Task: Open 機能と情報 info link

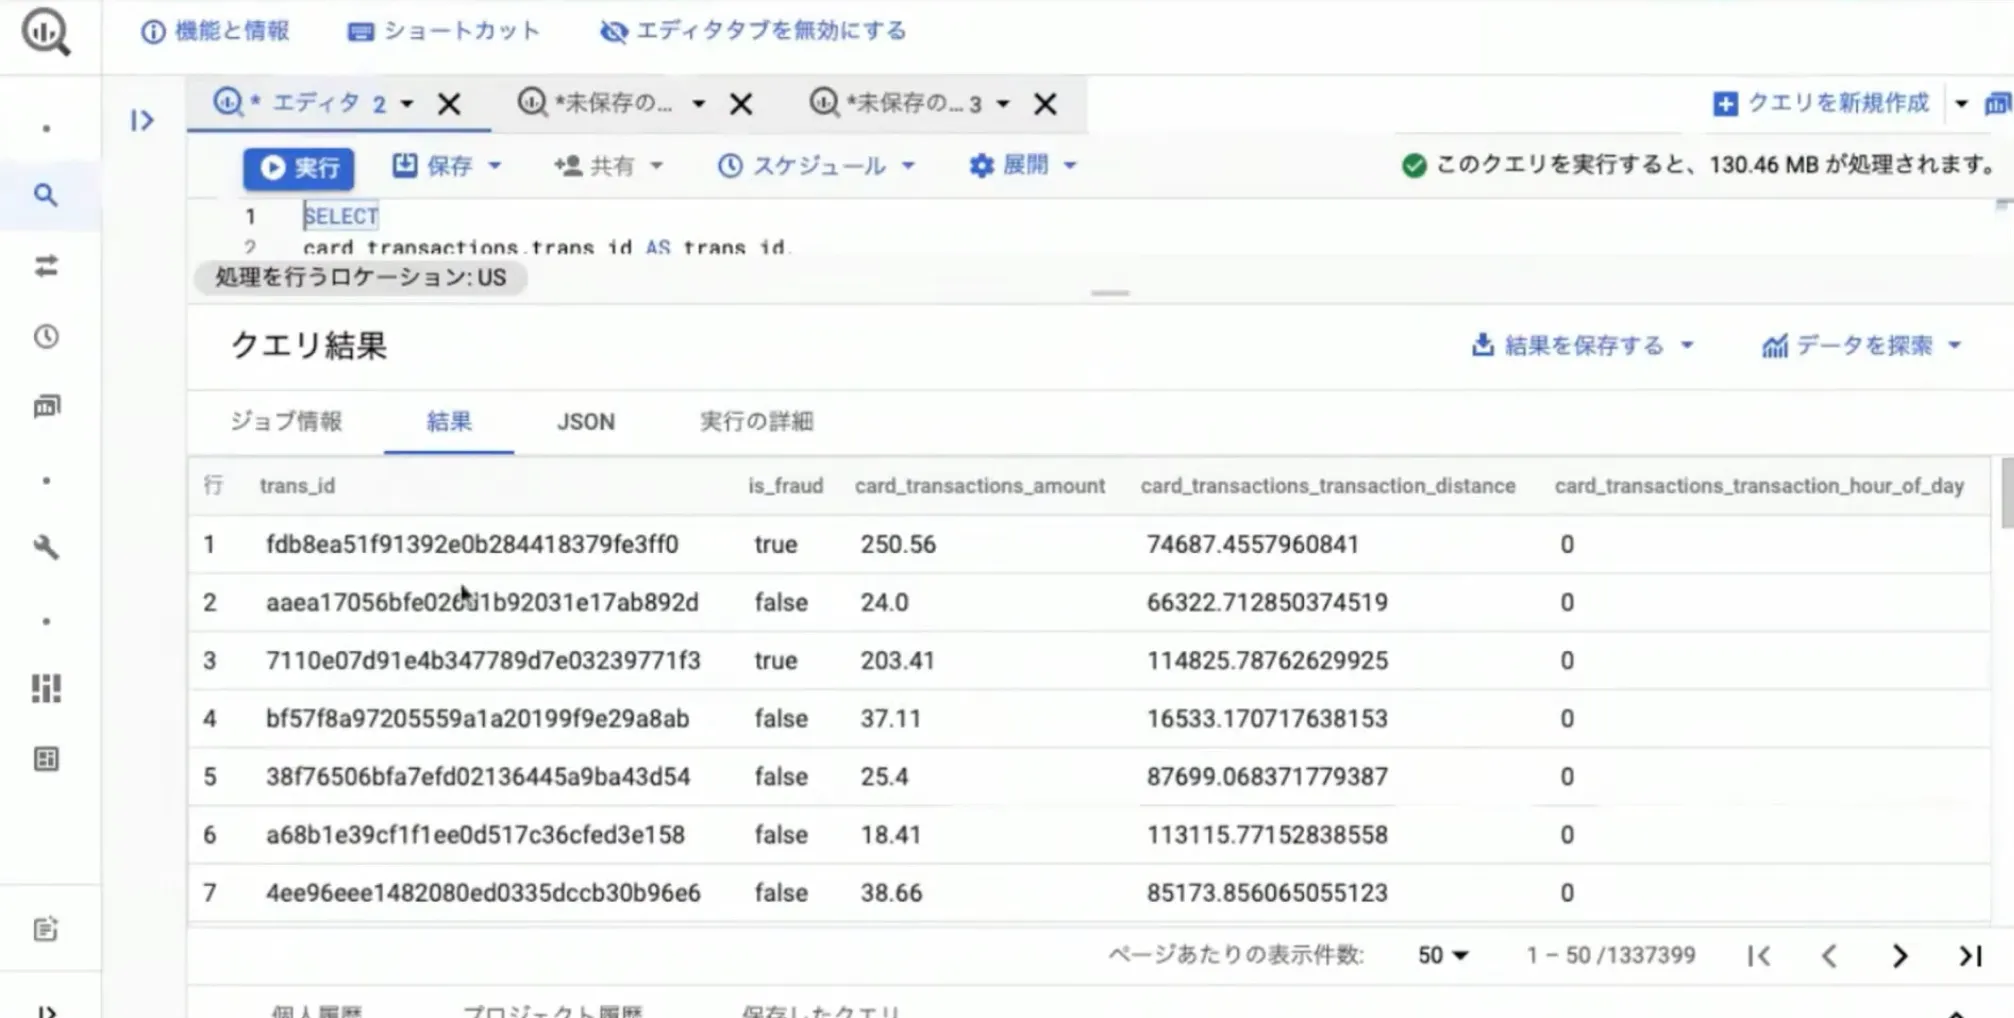Action: click(x=215, y=31)
